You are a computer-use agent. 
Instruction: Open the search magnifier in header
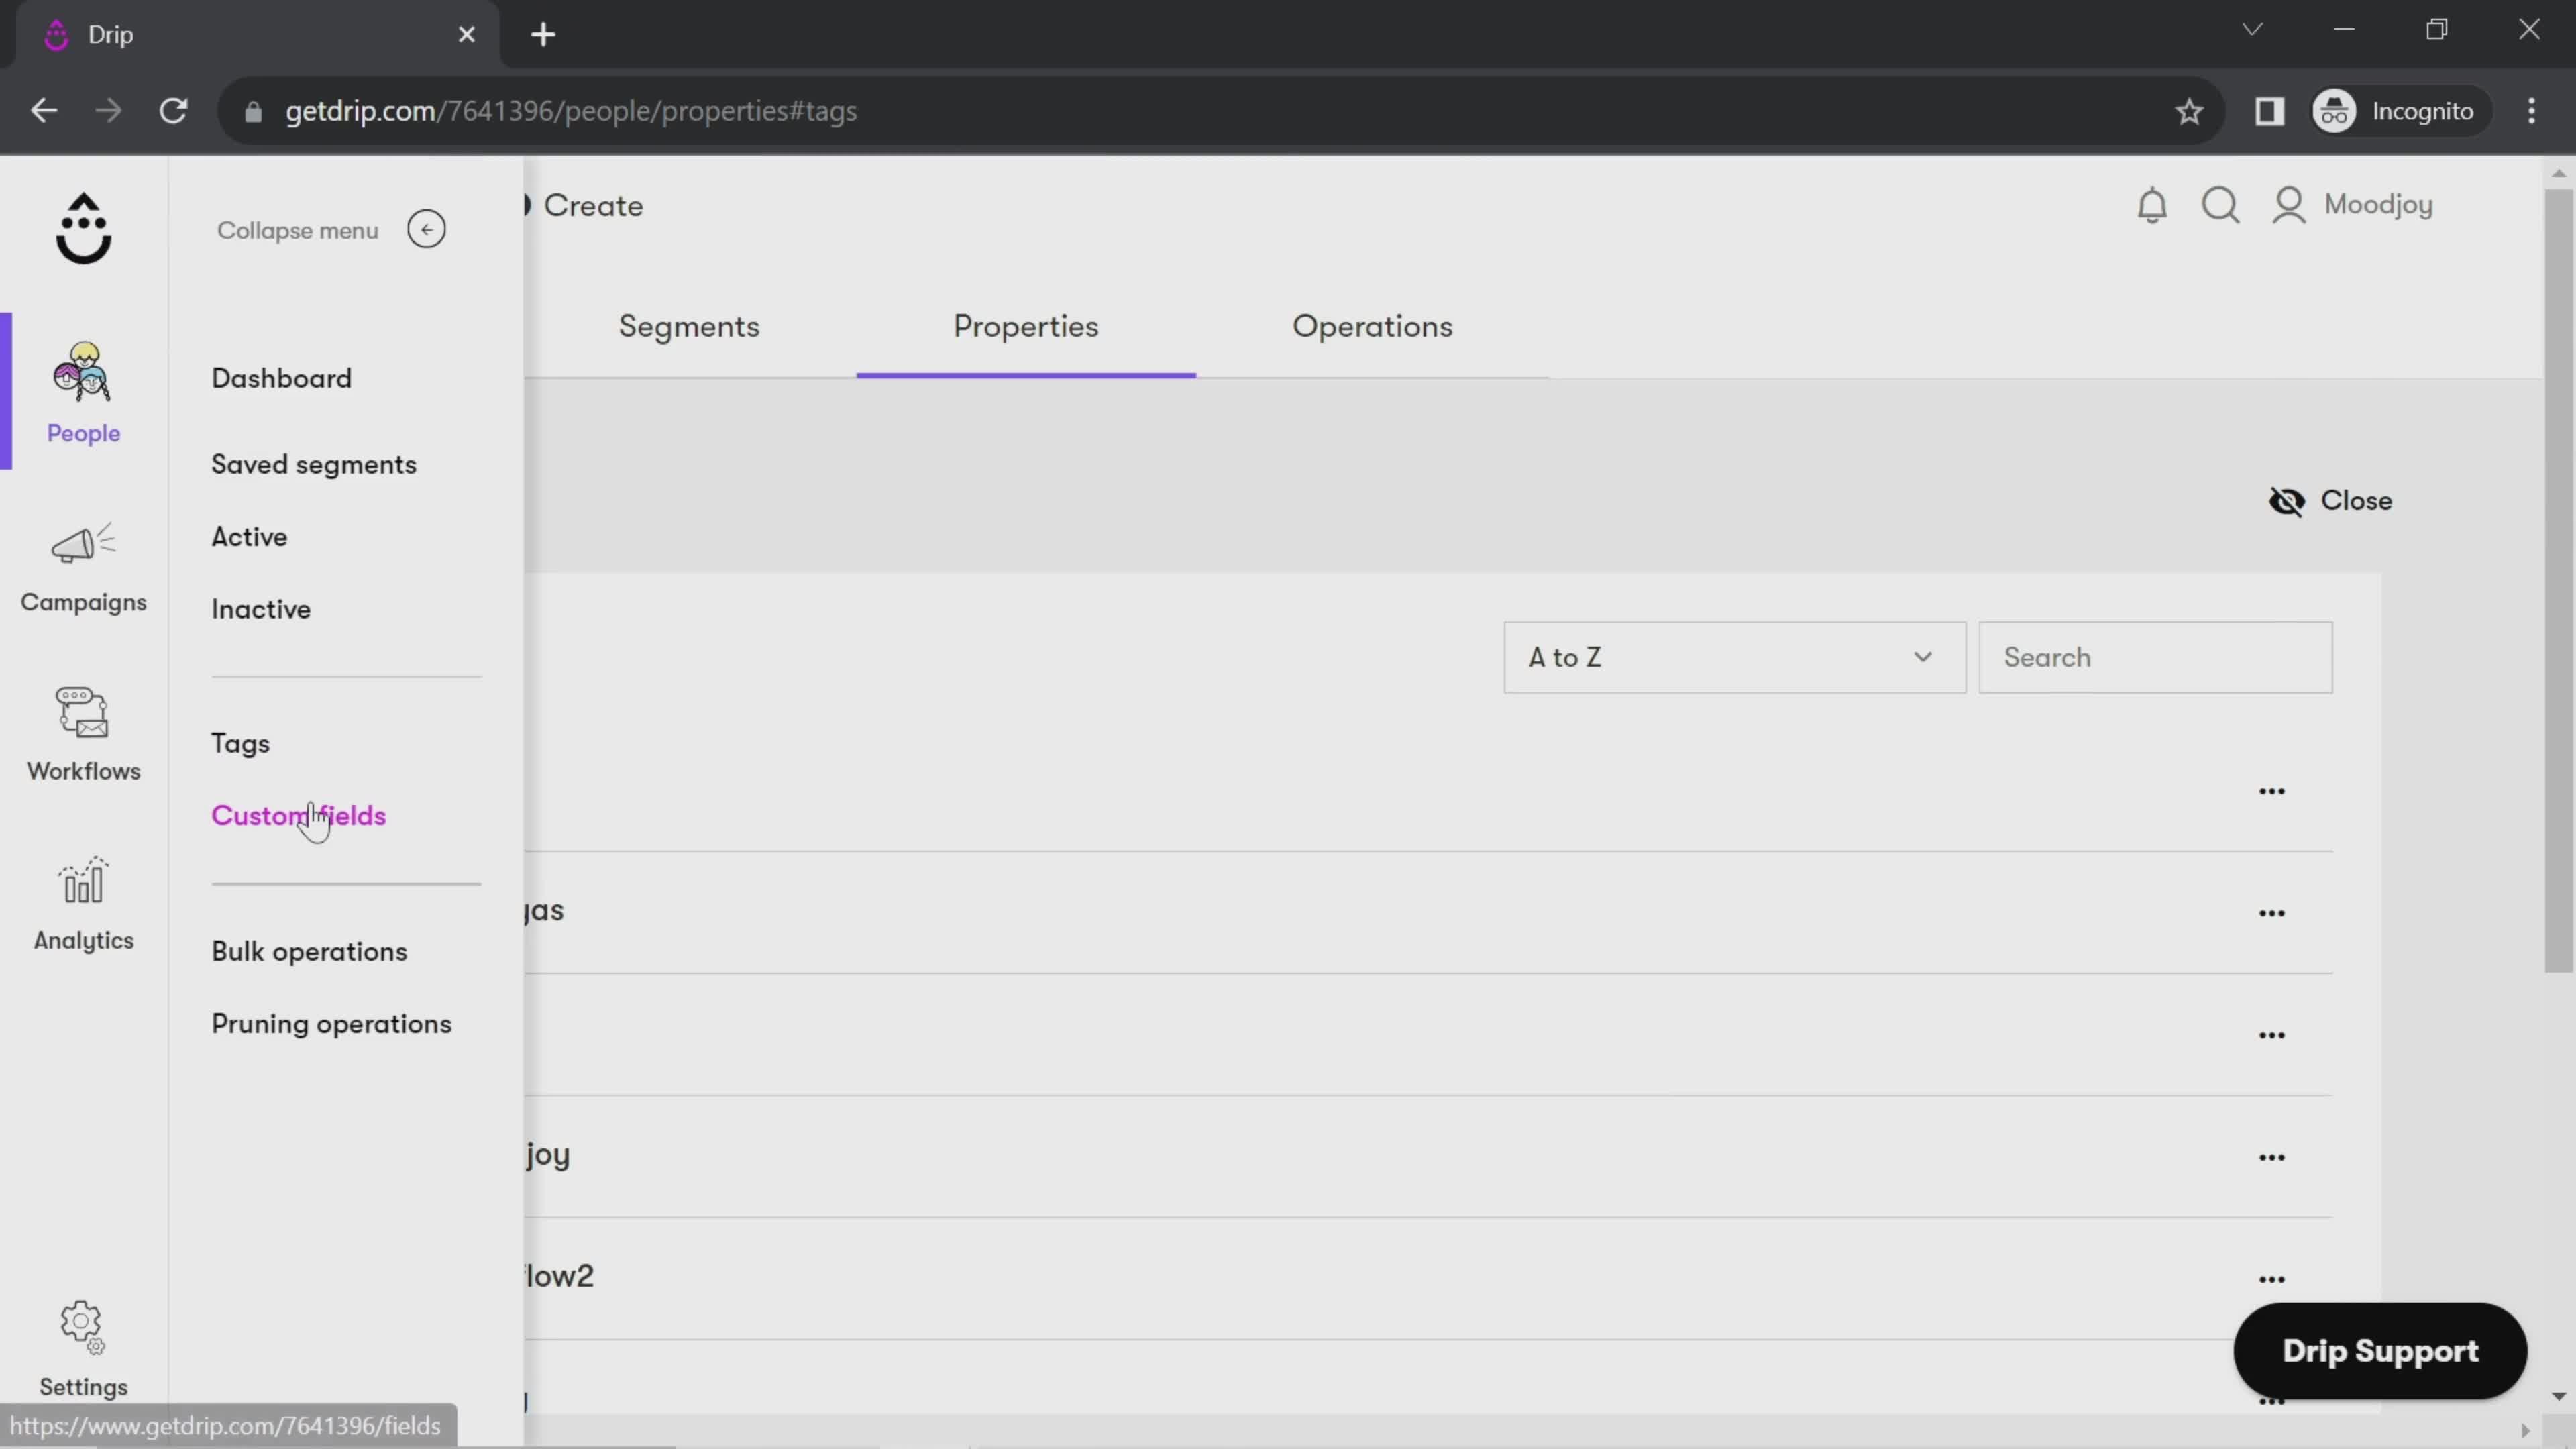2220,205
